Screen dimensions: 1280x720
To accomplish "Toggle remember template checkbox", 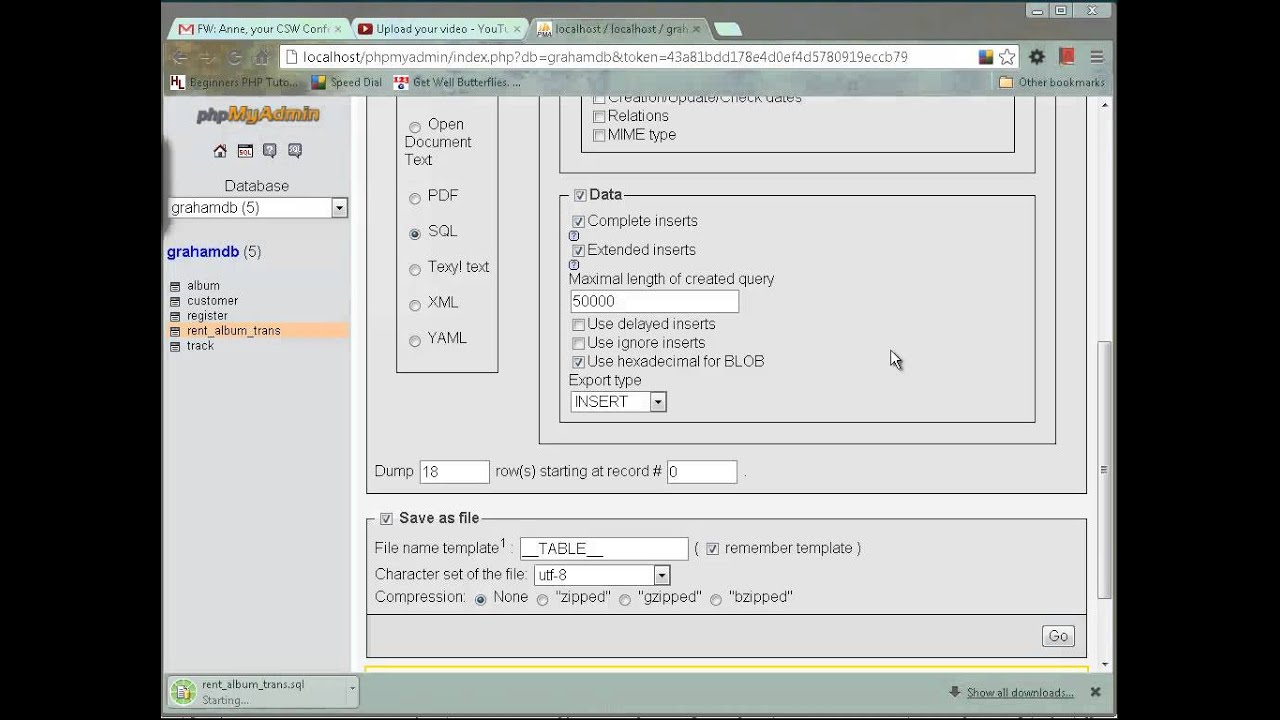I will click(712, 549).
